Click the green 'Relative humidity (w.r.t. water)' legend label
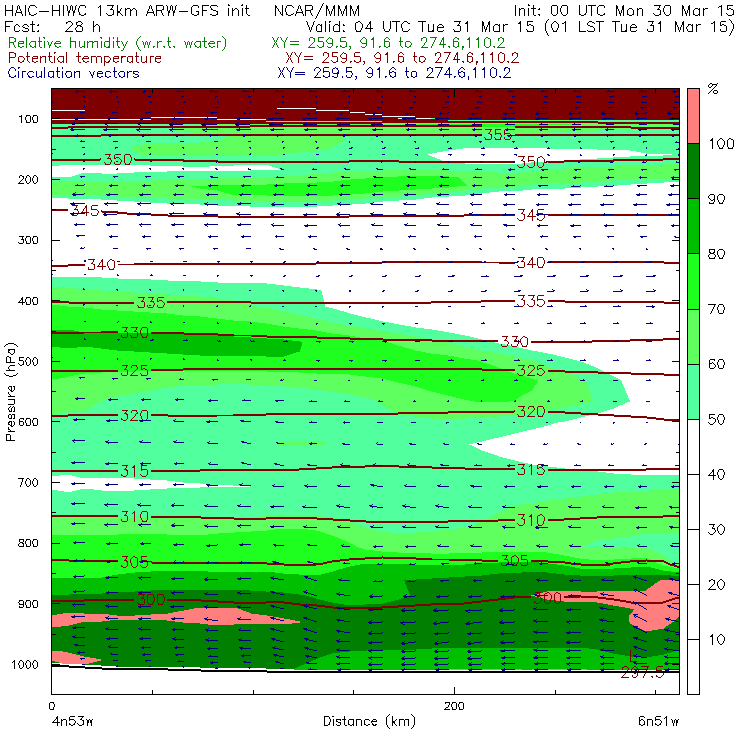The image size is (740, 740). tap(118, 43)
